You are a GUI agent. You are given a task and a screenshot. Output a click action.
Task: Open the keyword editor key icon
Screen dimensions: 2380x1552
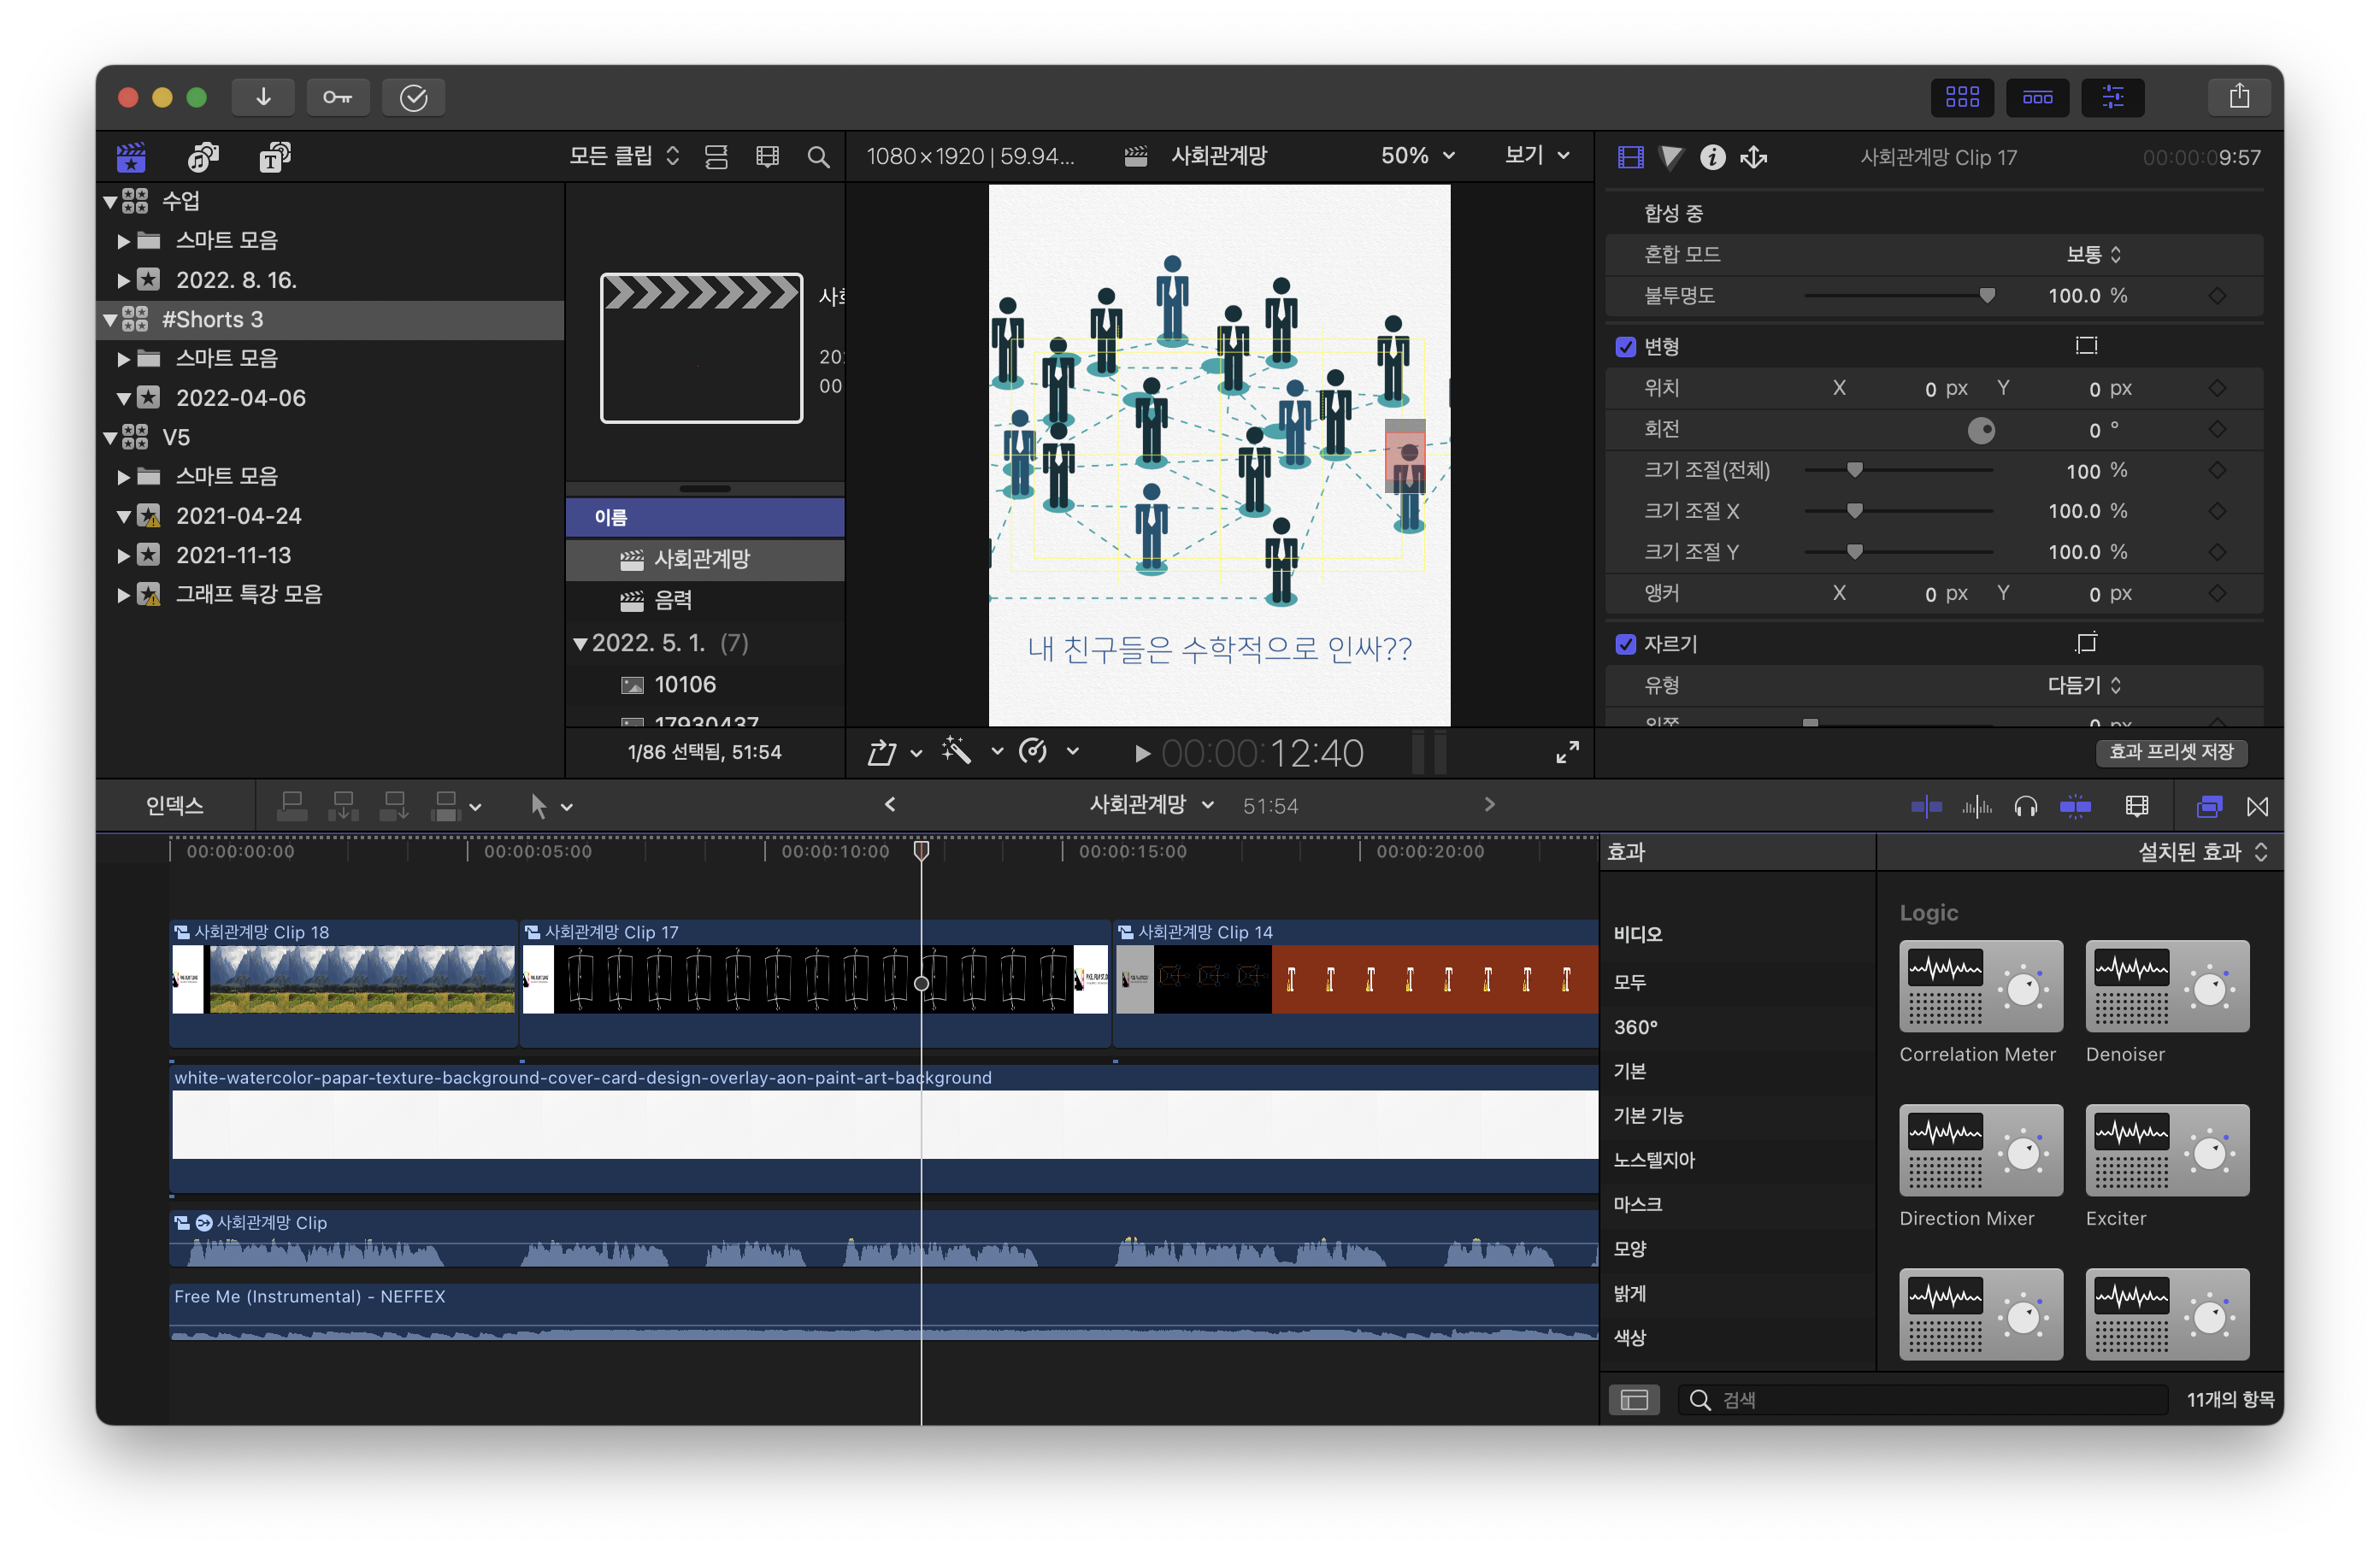click(337, 97)
